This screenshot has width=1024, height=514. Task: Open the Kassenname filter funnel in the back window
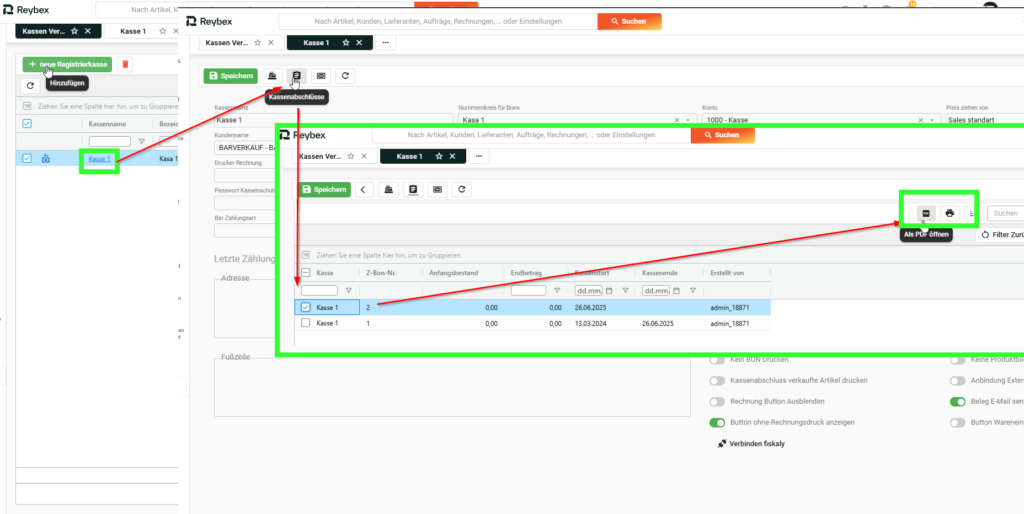[142, 141]
